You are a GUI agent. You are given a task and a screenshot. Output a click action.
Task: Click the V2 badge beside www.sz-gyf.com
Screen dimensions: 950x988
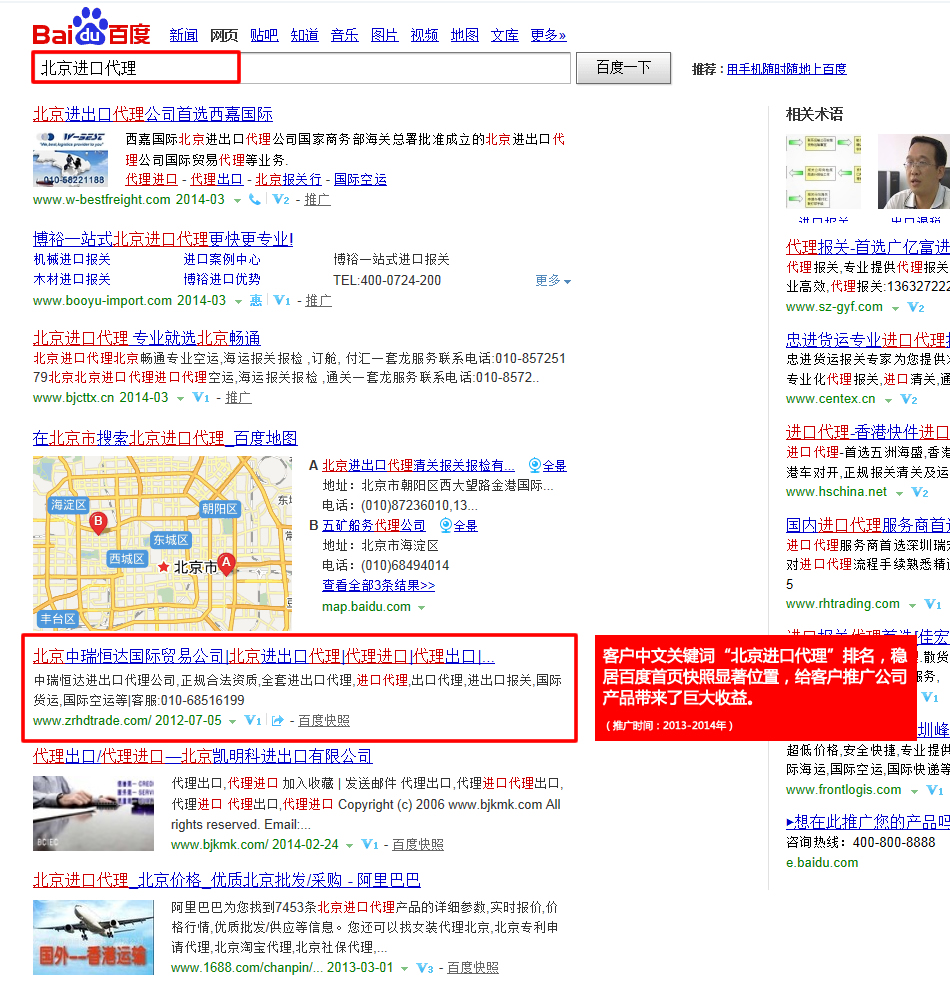[915, 307]
